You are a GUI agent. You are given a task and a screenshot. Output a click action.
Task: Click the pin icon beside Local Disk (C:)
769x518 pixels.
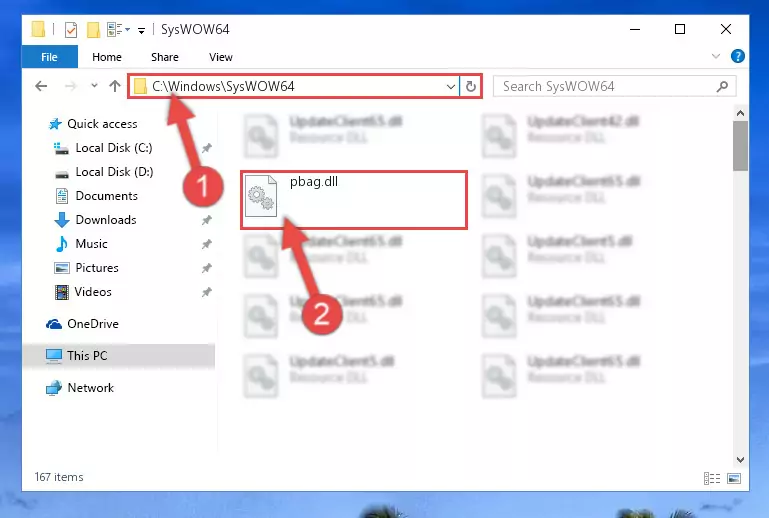click(206, 148)
